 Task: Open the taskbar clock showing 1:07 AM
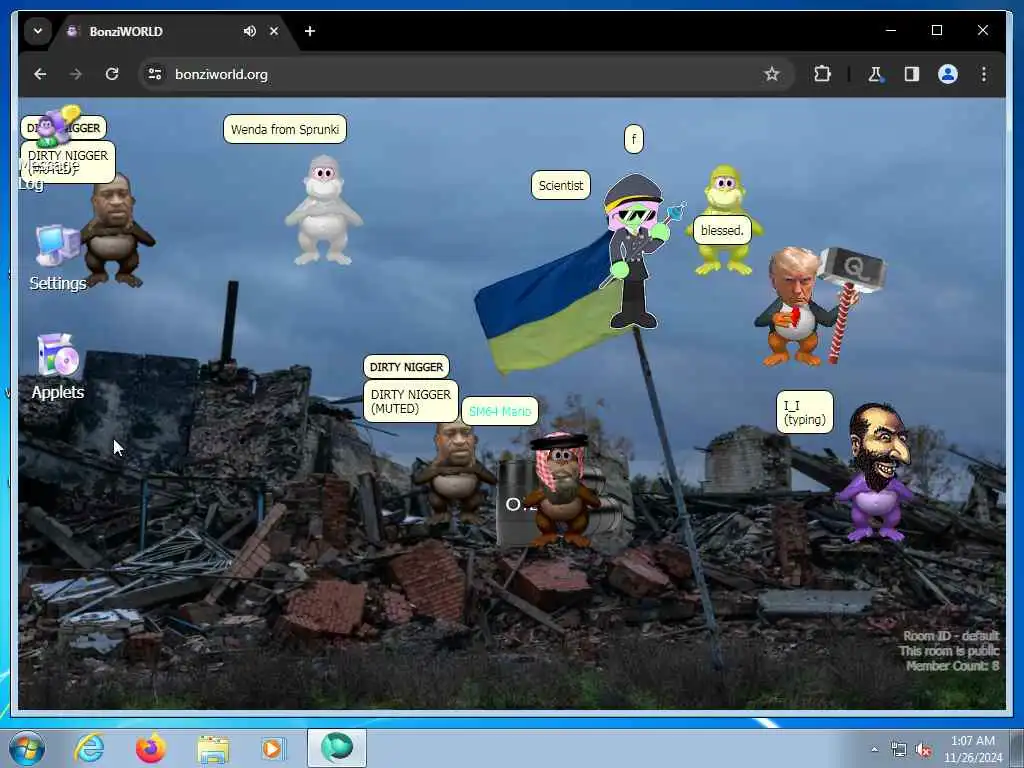973,749
